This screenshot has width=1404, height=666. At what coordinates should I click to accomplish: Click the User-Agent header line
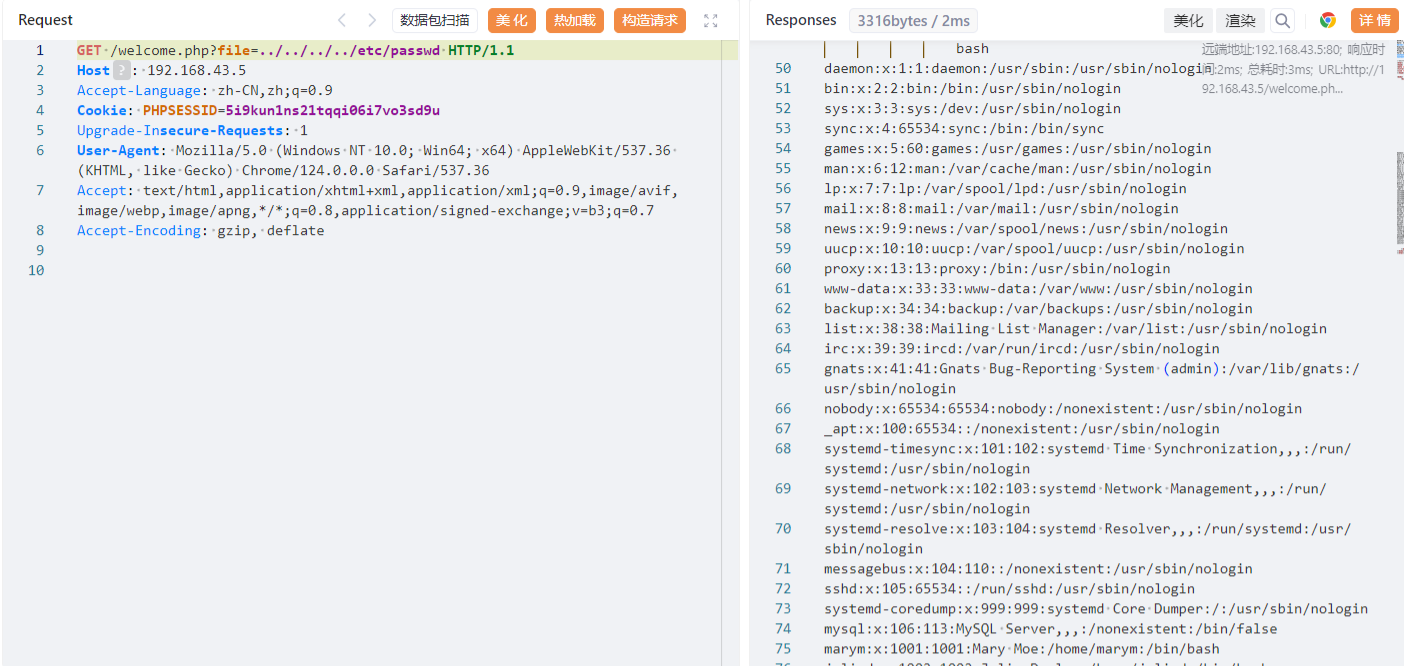point(378,160)
